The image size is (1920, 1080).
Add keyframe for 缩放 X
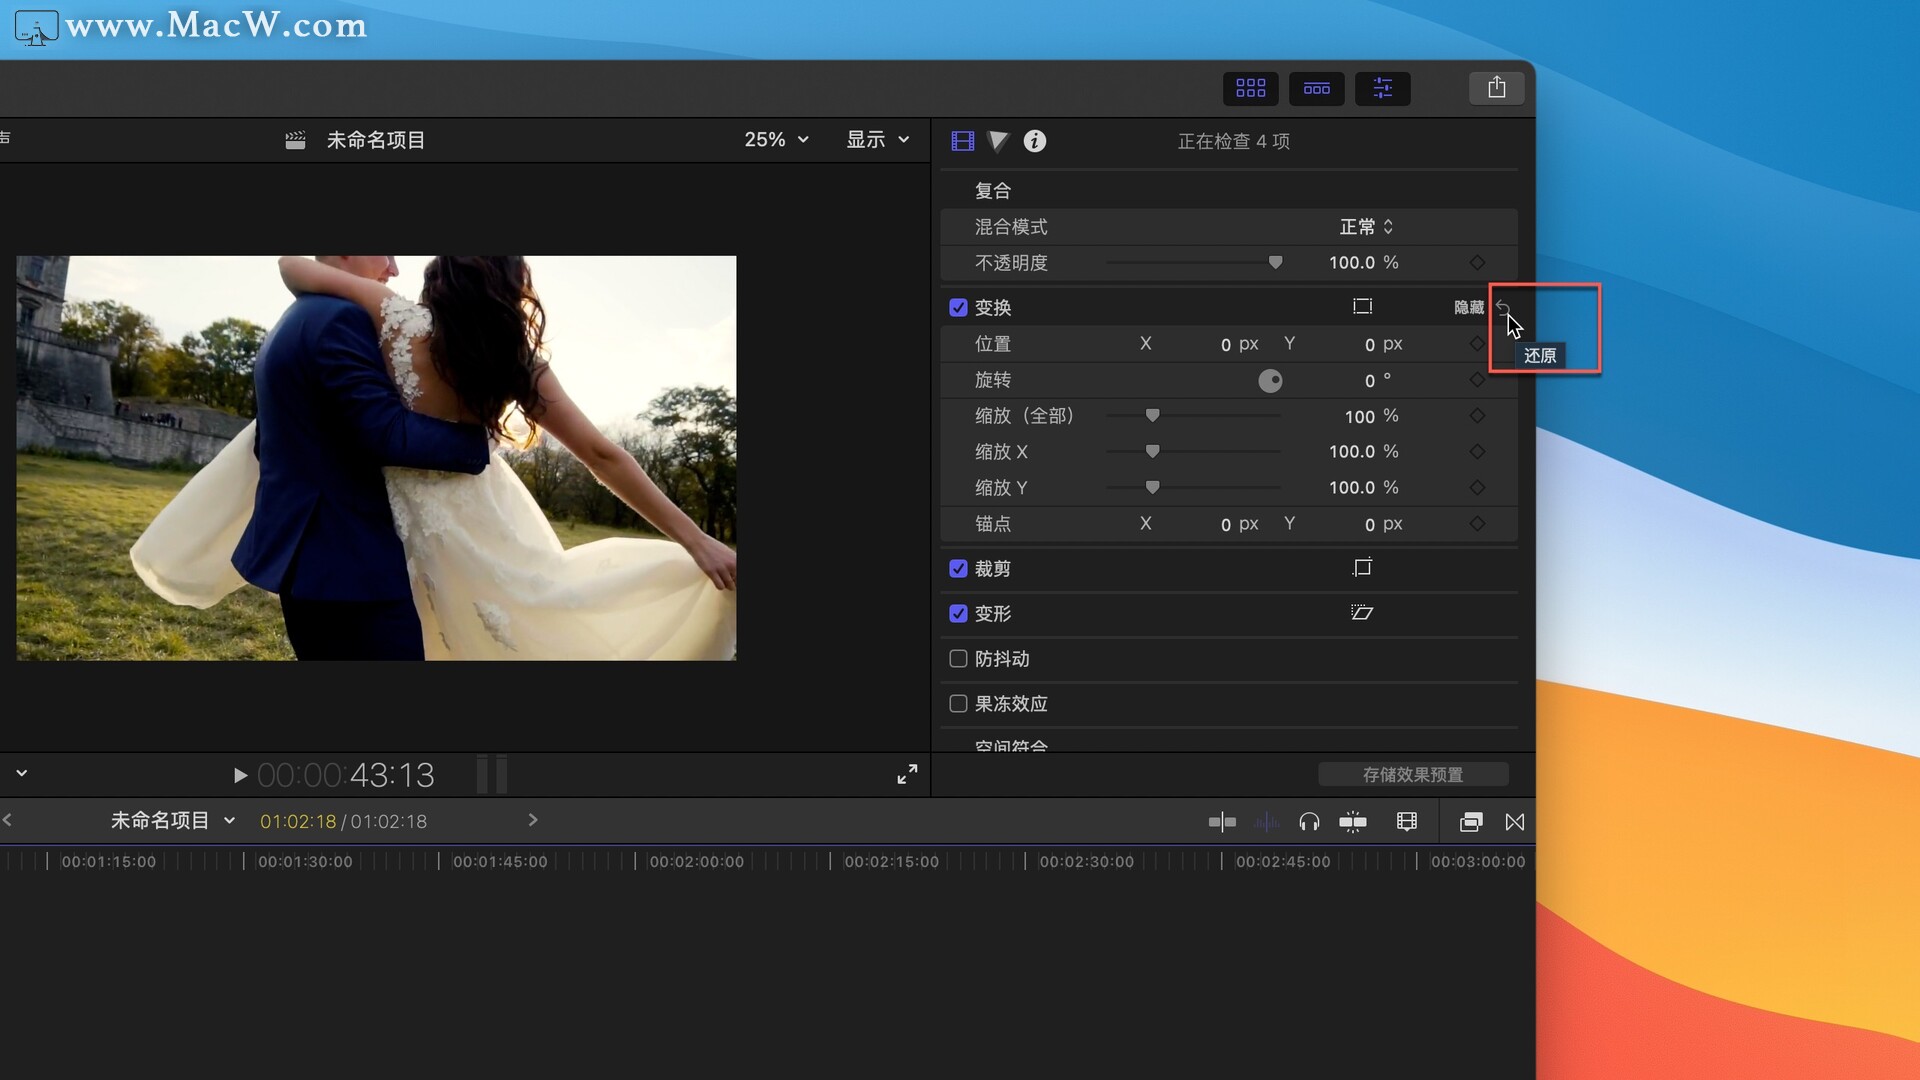[1477, 452]
